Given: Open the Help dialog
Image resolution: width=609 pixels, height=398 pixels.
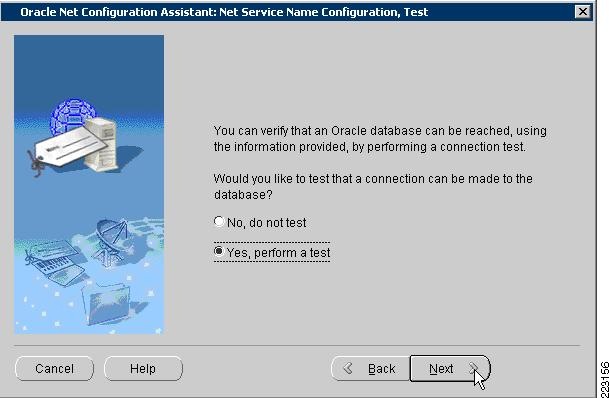Looking at the screenshot, I should pyautogui.click(x=143, y=368).
